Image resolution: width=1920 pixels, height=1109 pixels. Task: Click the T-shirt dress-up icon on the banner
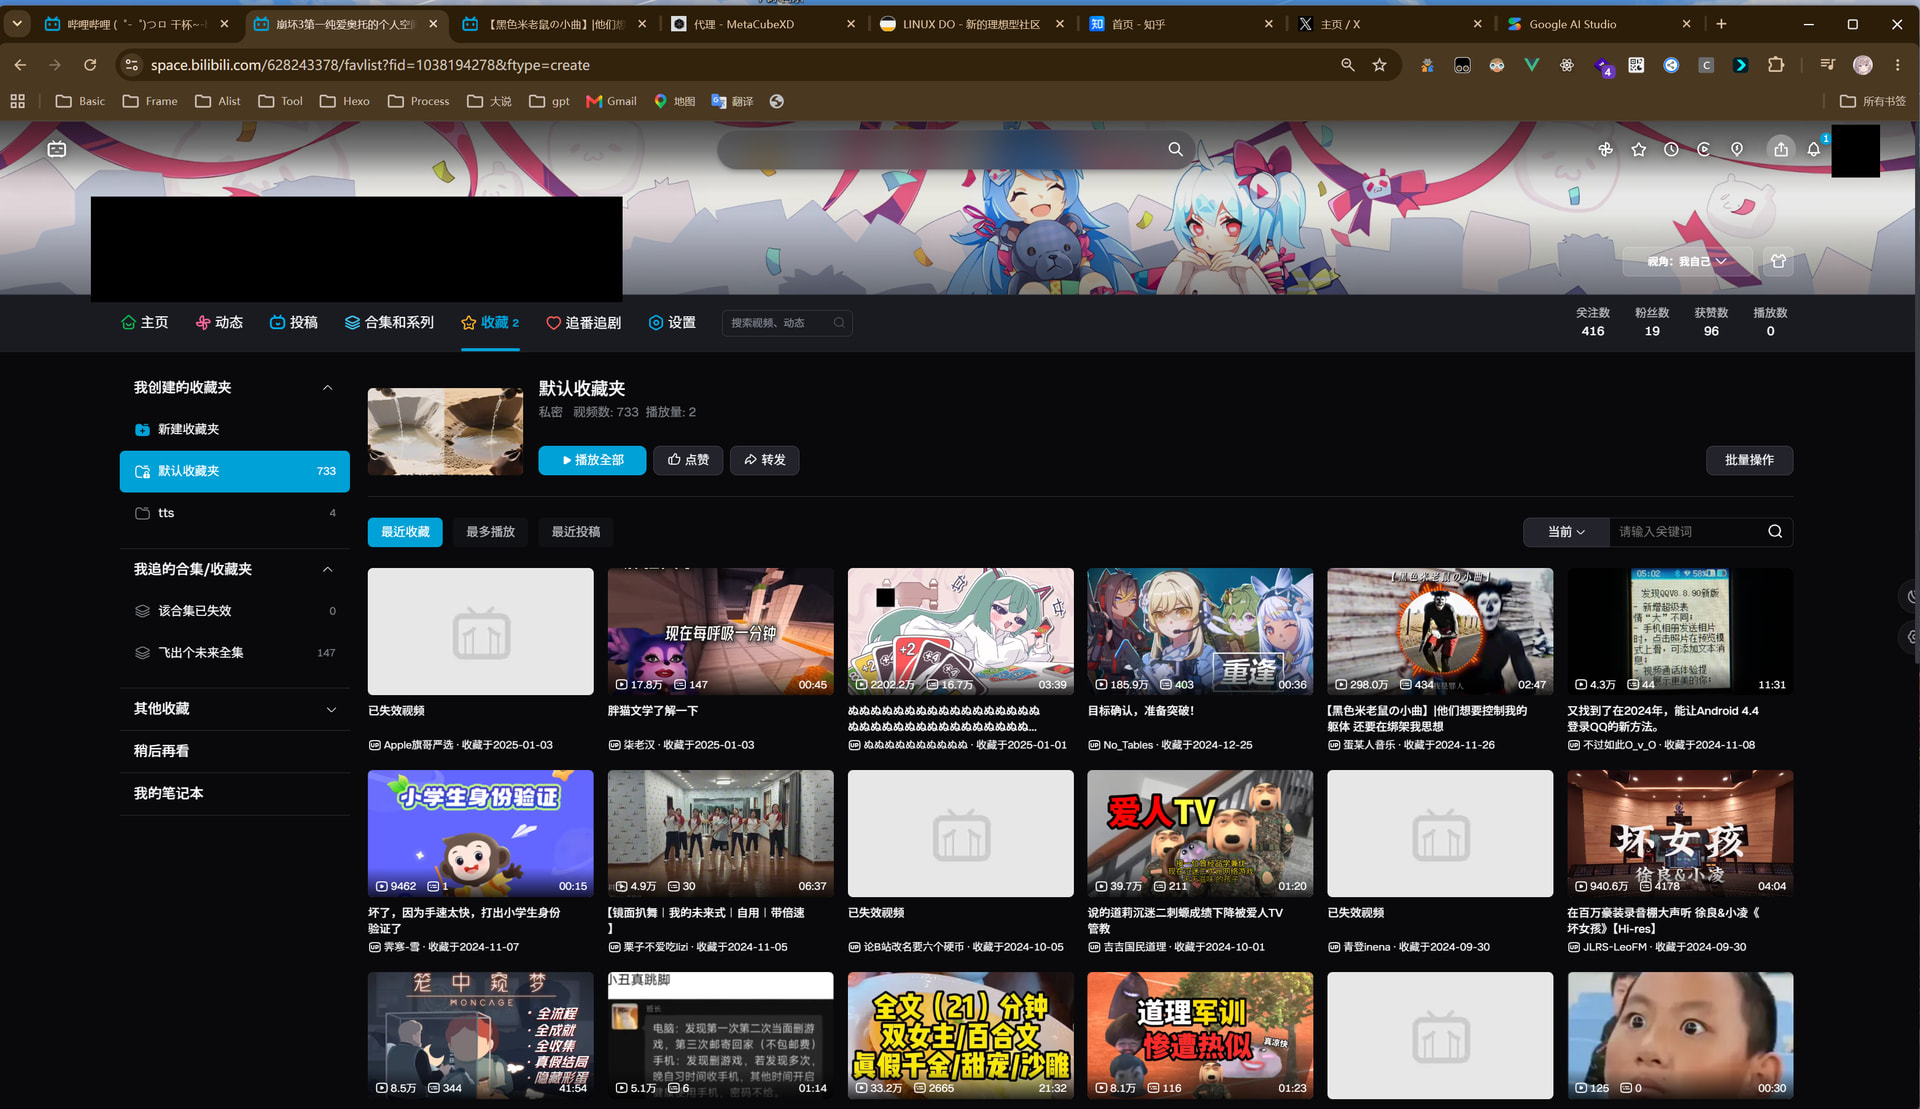pos(1778,261)
